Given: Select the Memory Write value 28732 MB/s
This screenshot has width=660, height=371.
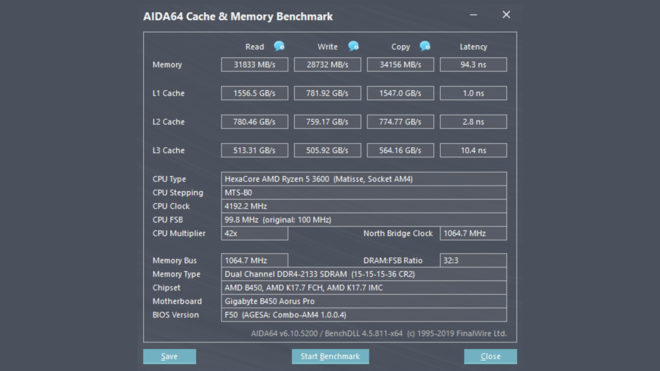Looking at the screenshot, I should [x=327, y=64].
